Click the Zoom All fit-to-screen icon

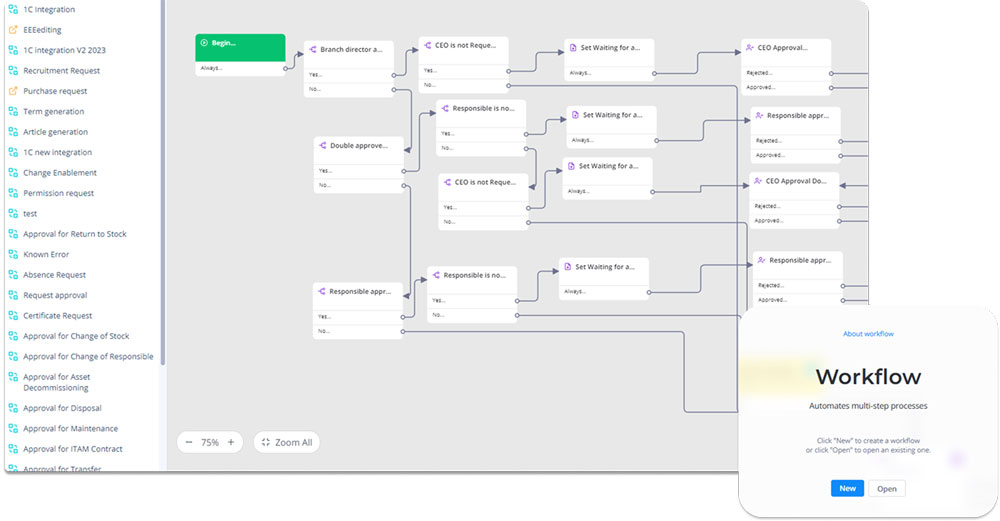265,442
